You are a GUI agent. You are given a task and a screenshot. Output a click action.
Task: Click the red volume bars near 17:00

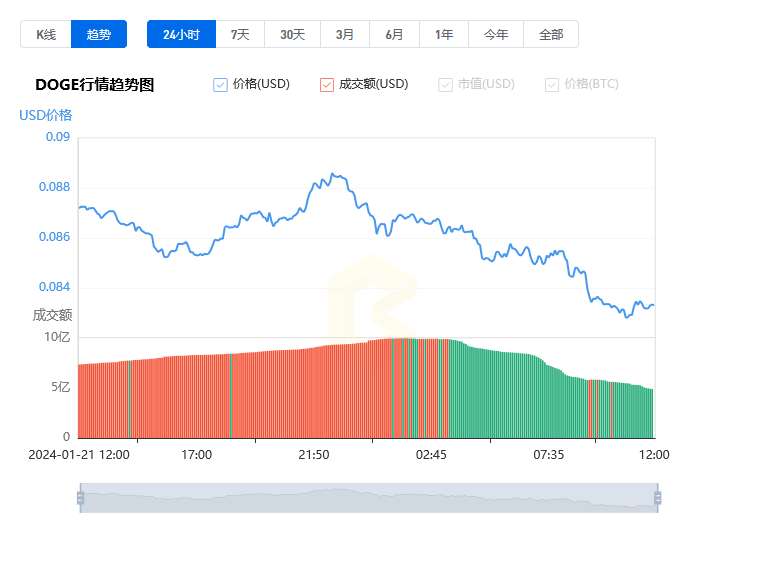(196, 396)
